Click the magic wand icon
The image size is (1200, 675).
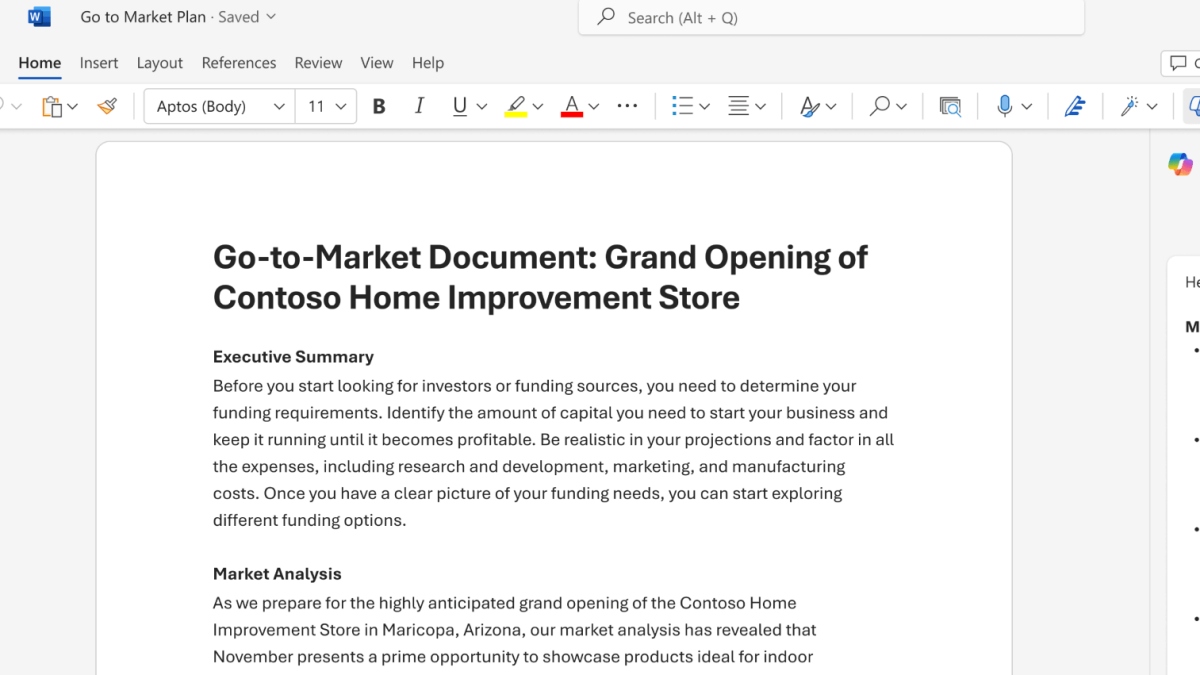click(x=1130, y=106)
